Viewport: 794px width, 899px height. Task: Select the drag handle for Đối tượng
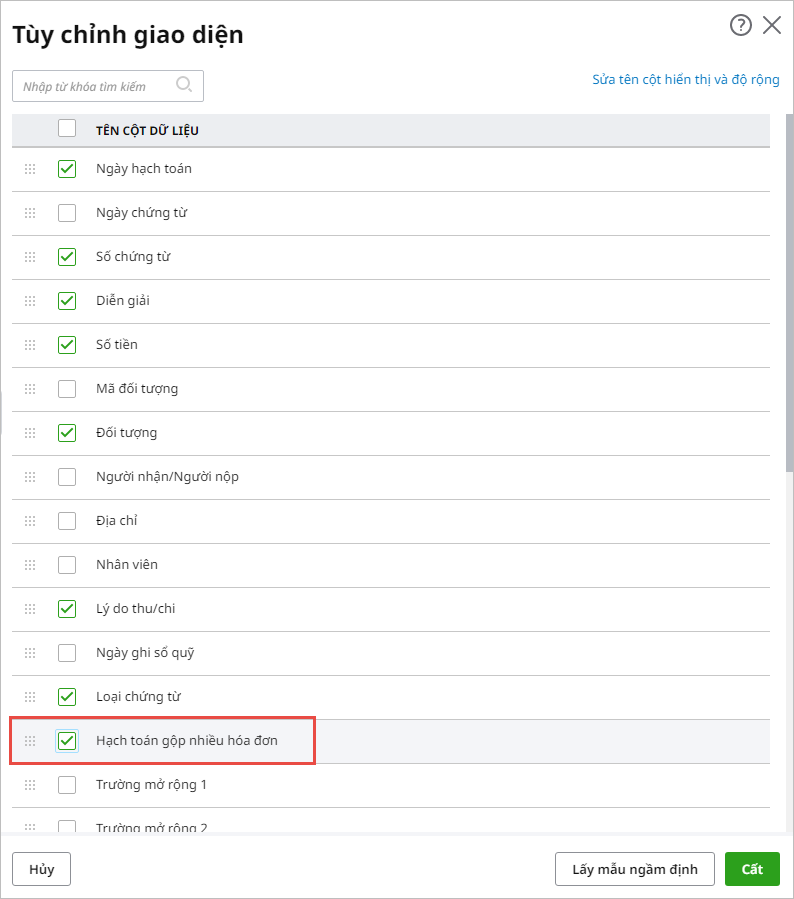click(x=30, y=433)
